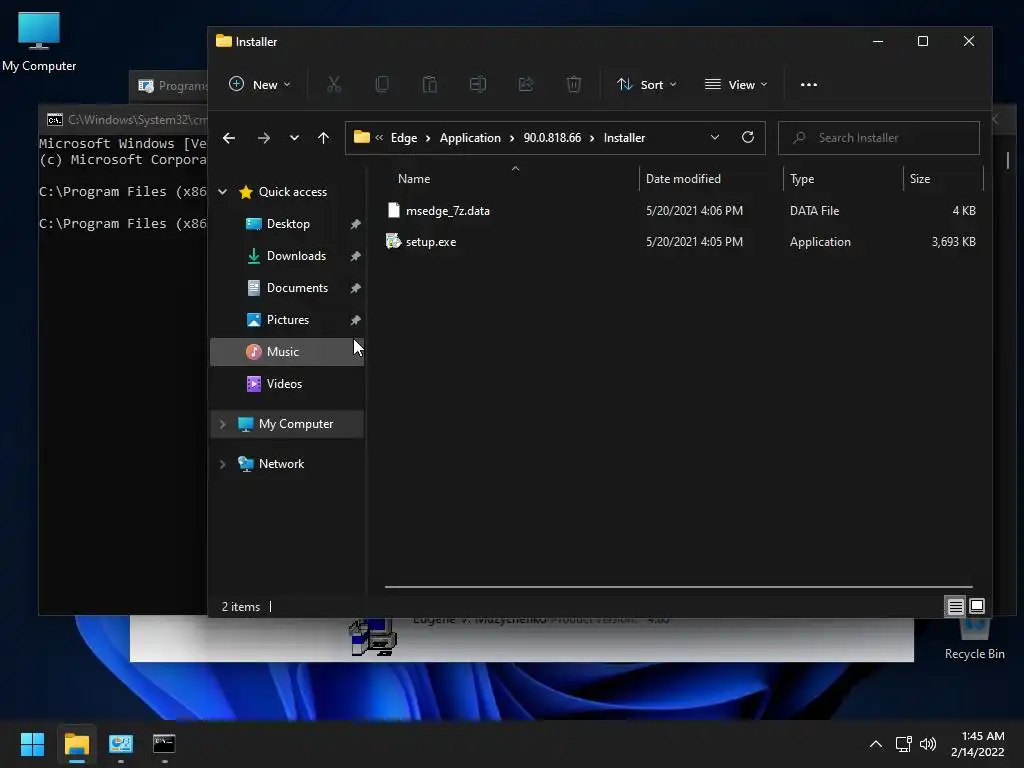
Task: Click the taskbar clock and date
Action: tap(978, 744)
